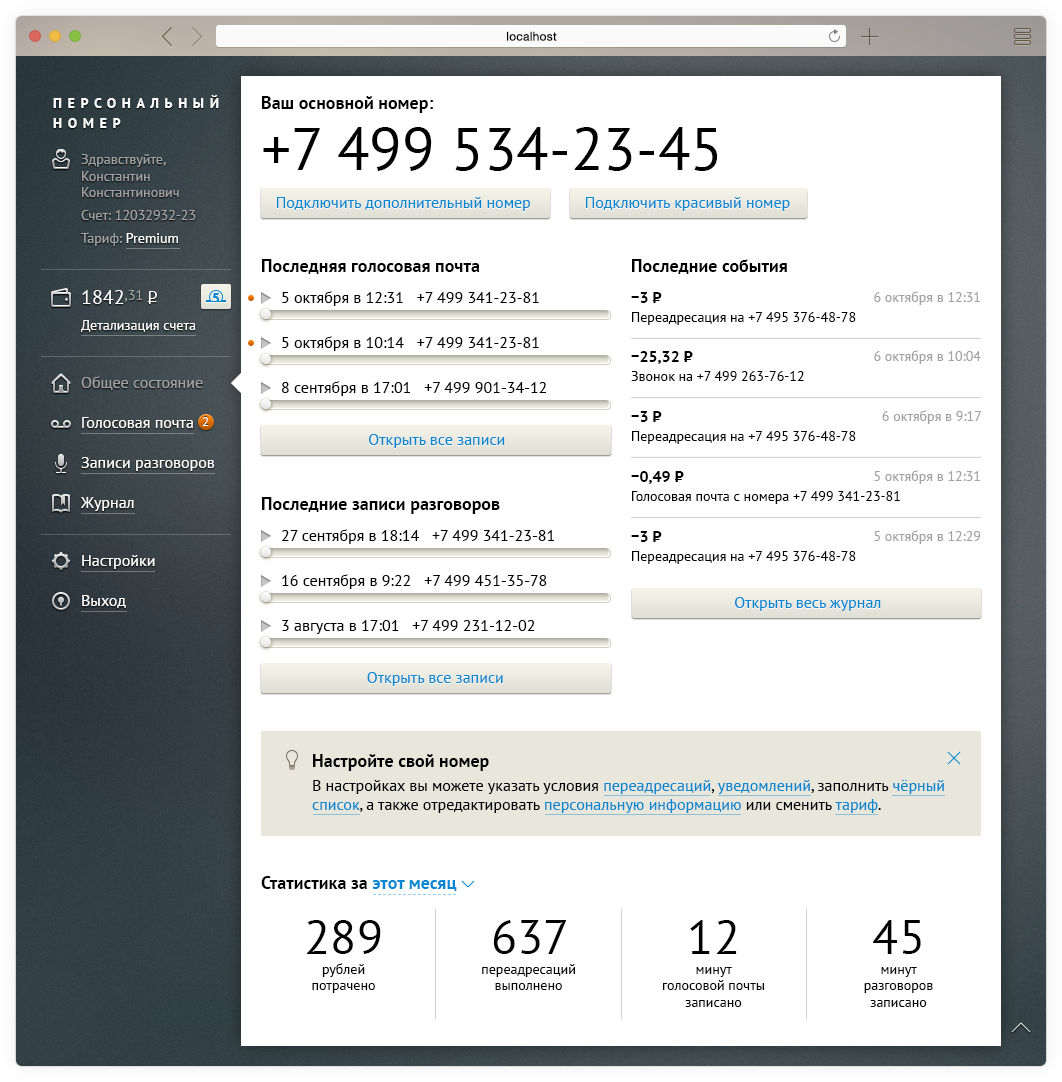Follow the уведомлений link in tip

pos(764,786)
